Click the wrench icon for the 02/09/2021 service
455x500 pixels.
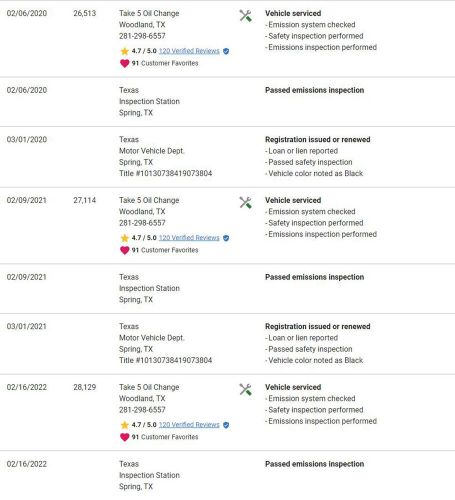[x=246, y=202]
